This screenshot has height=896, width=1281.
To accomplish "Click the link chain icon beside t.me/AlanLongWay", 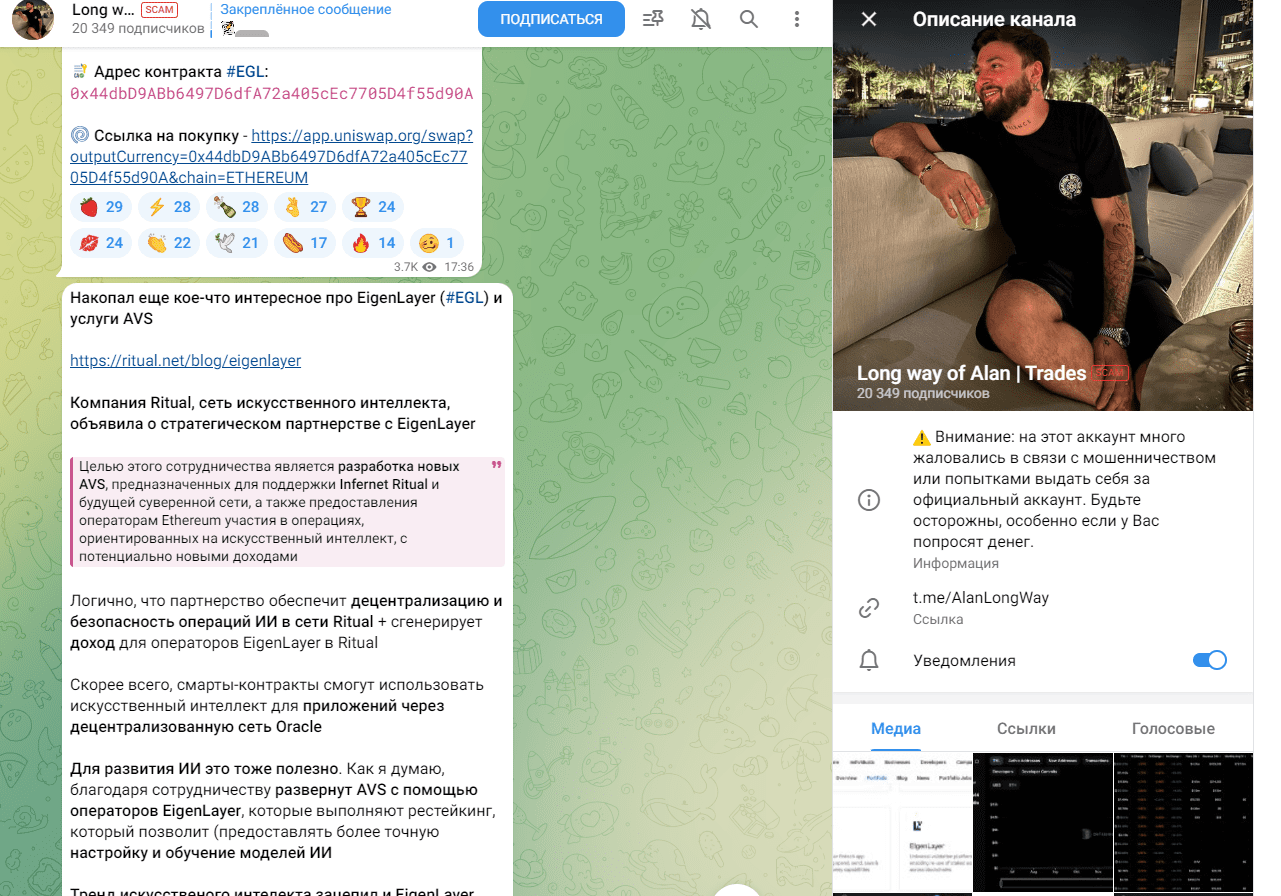I will click(x=869, y=607).
